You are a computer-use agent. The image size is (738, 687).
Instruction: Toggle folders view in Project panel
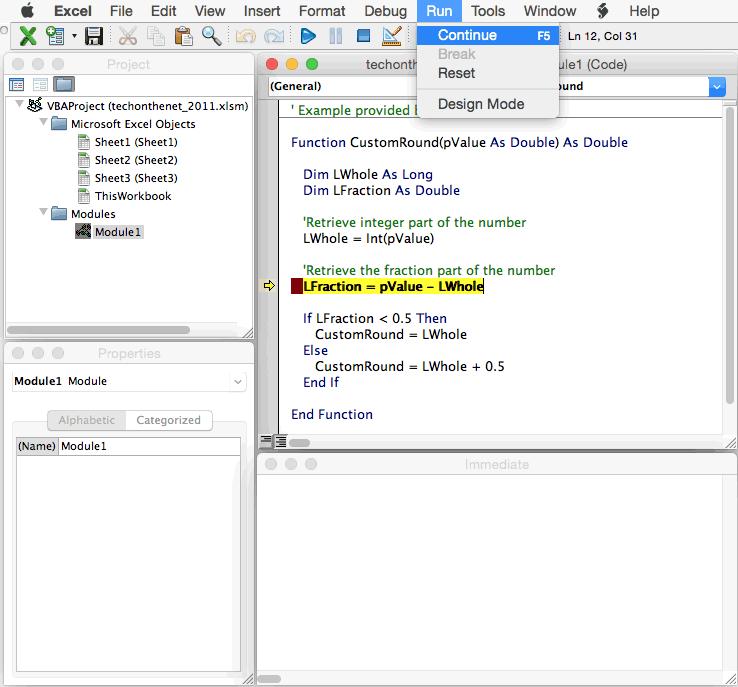[x=64, y=84]
